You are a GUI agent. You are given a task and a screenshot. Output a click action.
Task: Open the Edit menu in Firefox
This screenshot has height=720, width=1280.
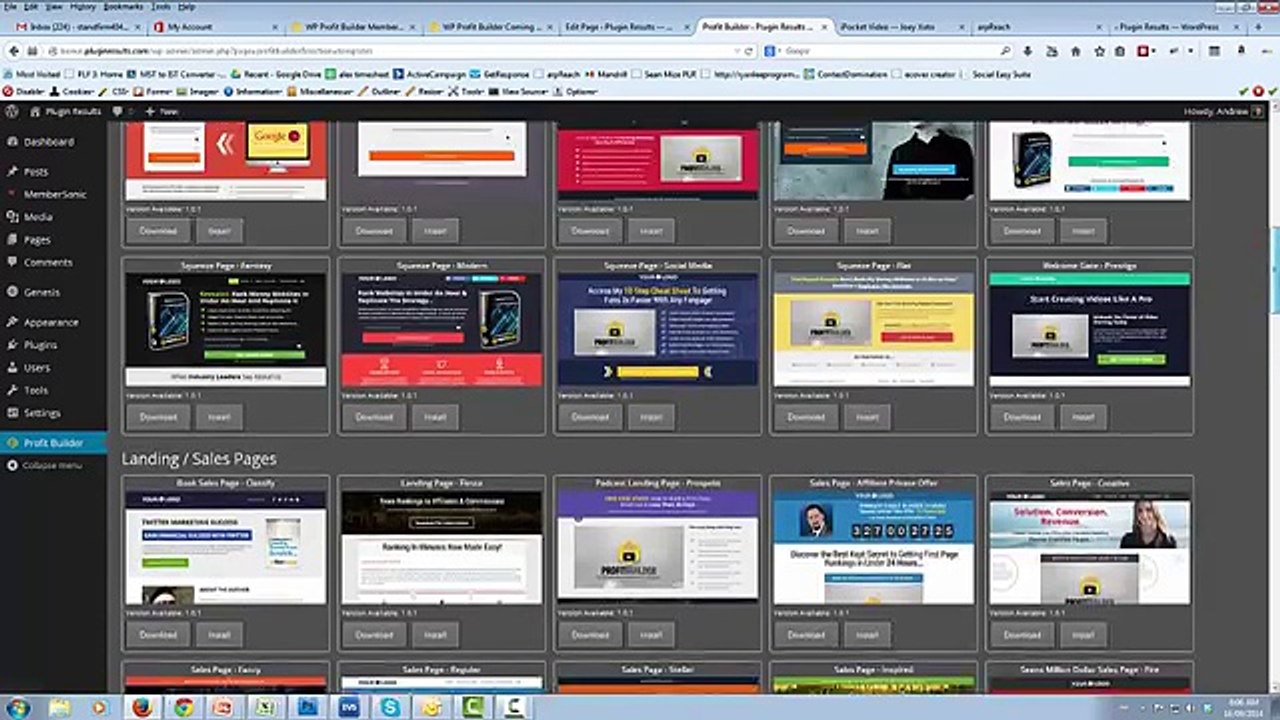[30, 7]
